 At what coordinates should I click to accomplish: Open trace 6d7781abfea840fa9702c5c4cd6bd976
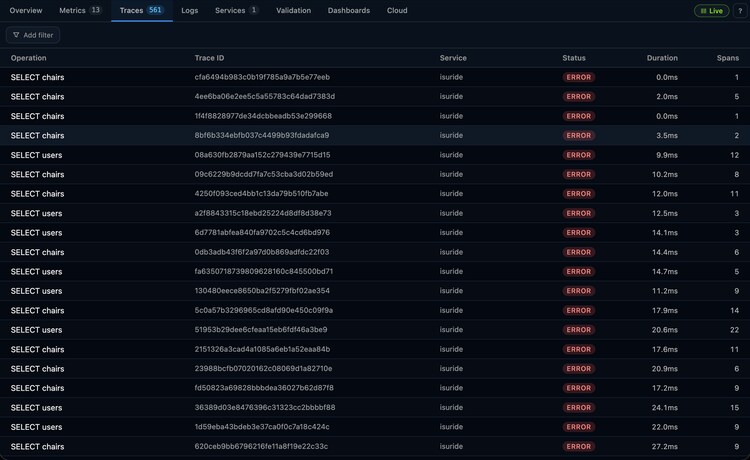pyautogui.click(x=262, y=232)
